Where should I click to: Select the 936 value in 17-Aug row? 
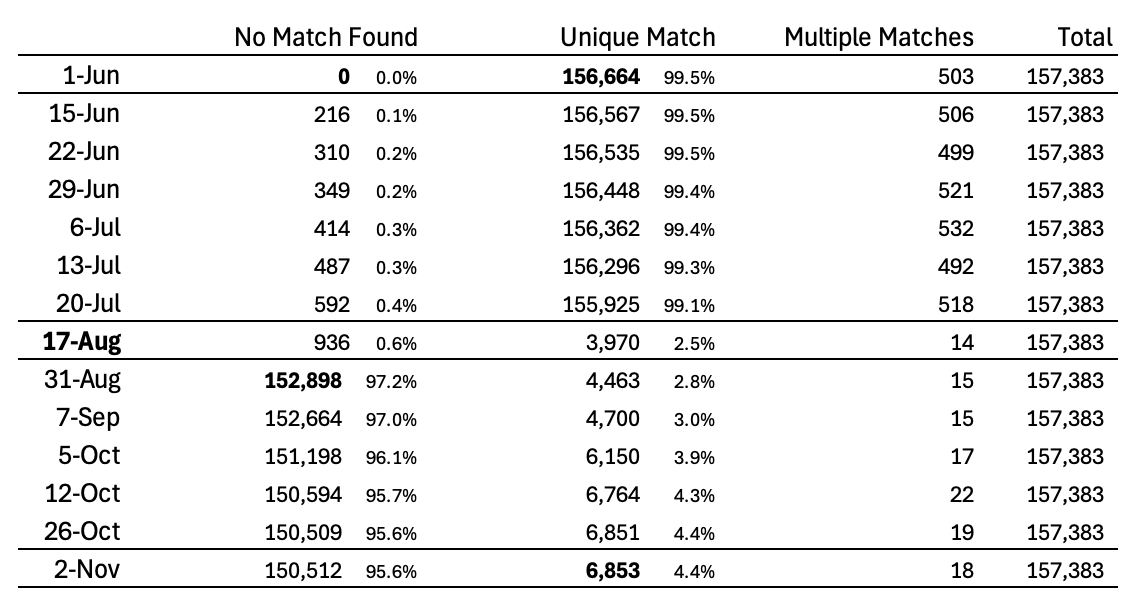[x=330, y=343]
